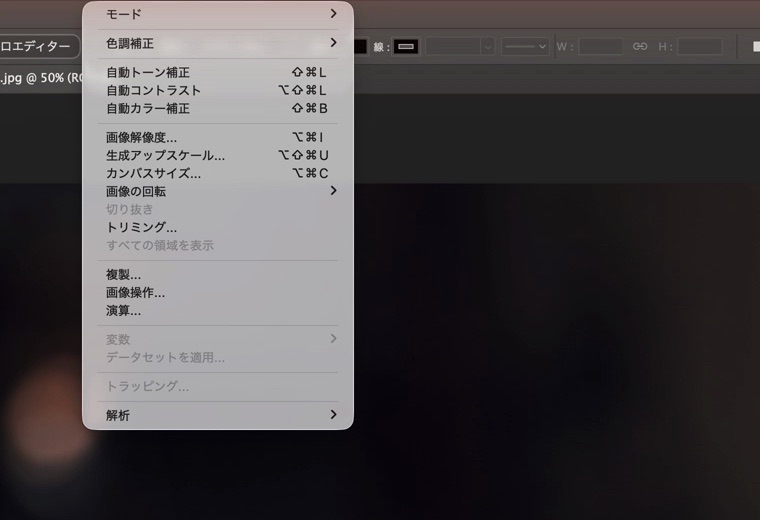Image resolution: width=760 pixels, height=520 pixels.
Task: Choose 自動コントラスト
Action: (x=218, y=90)
